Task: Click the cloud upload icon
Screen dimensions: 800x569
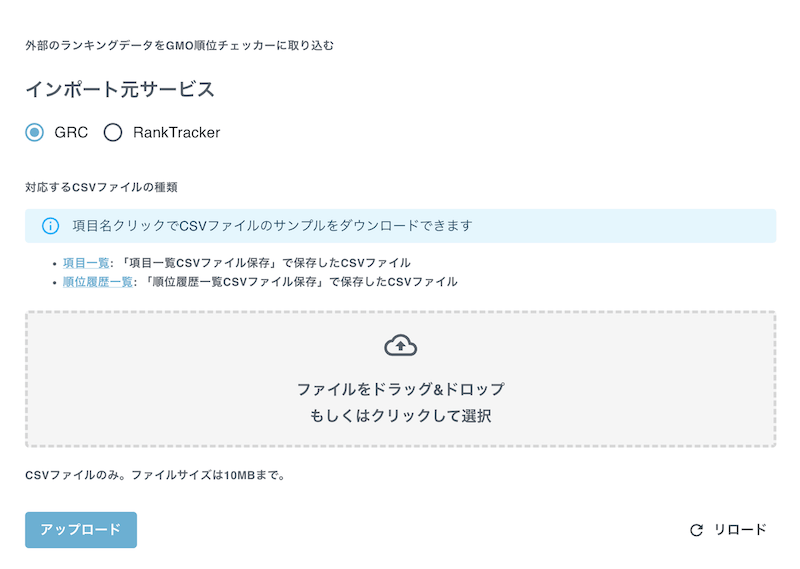Action: click(401, 346)
